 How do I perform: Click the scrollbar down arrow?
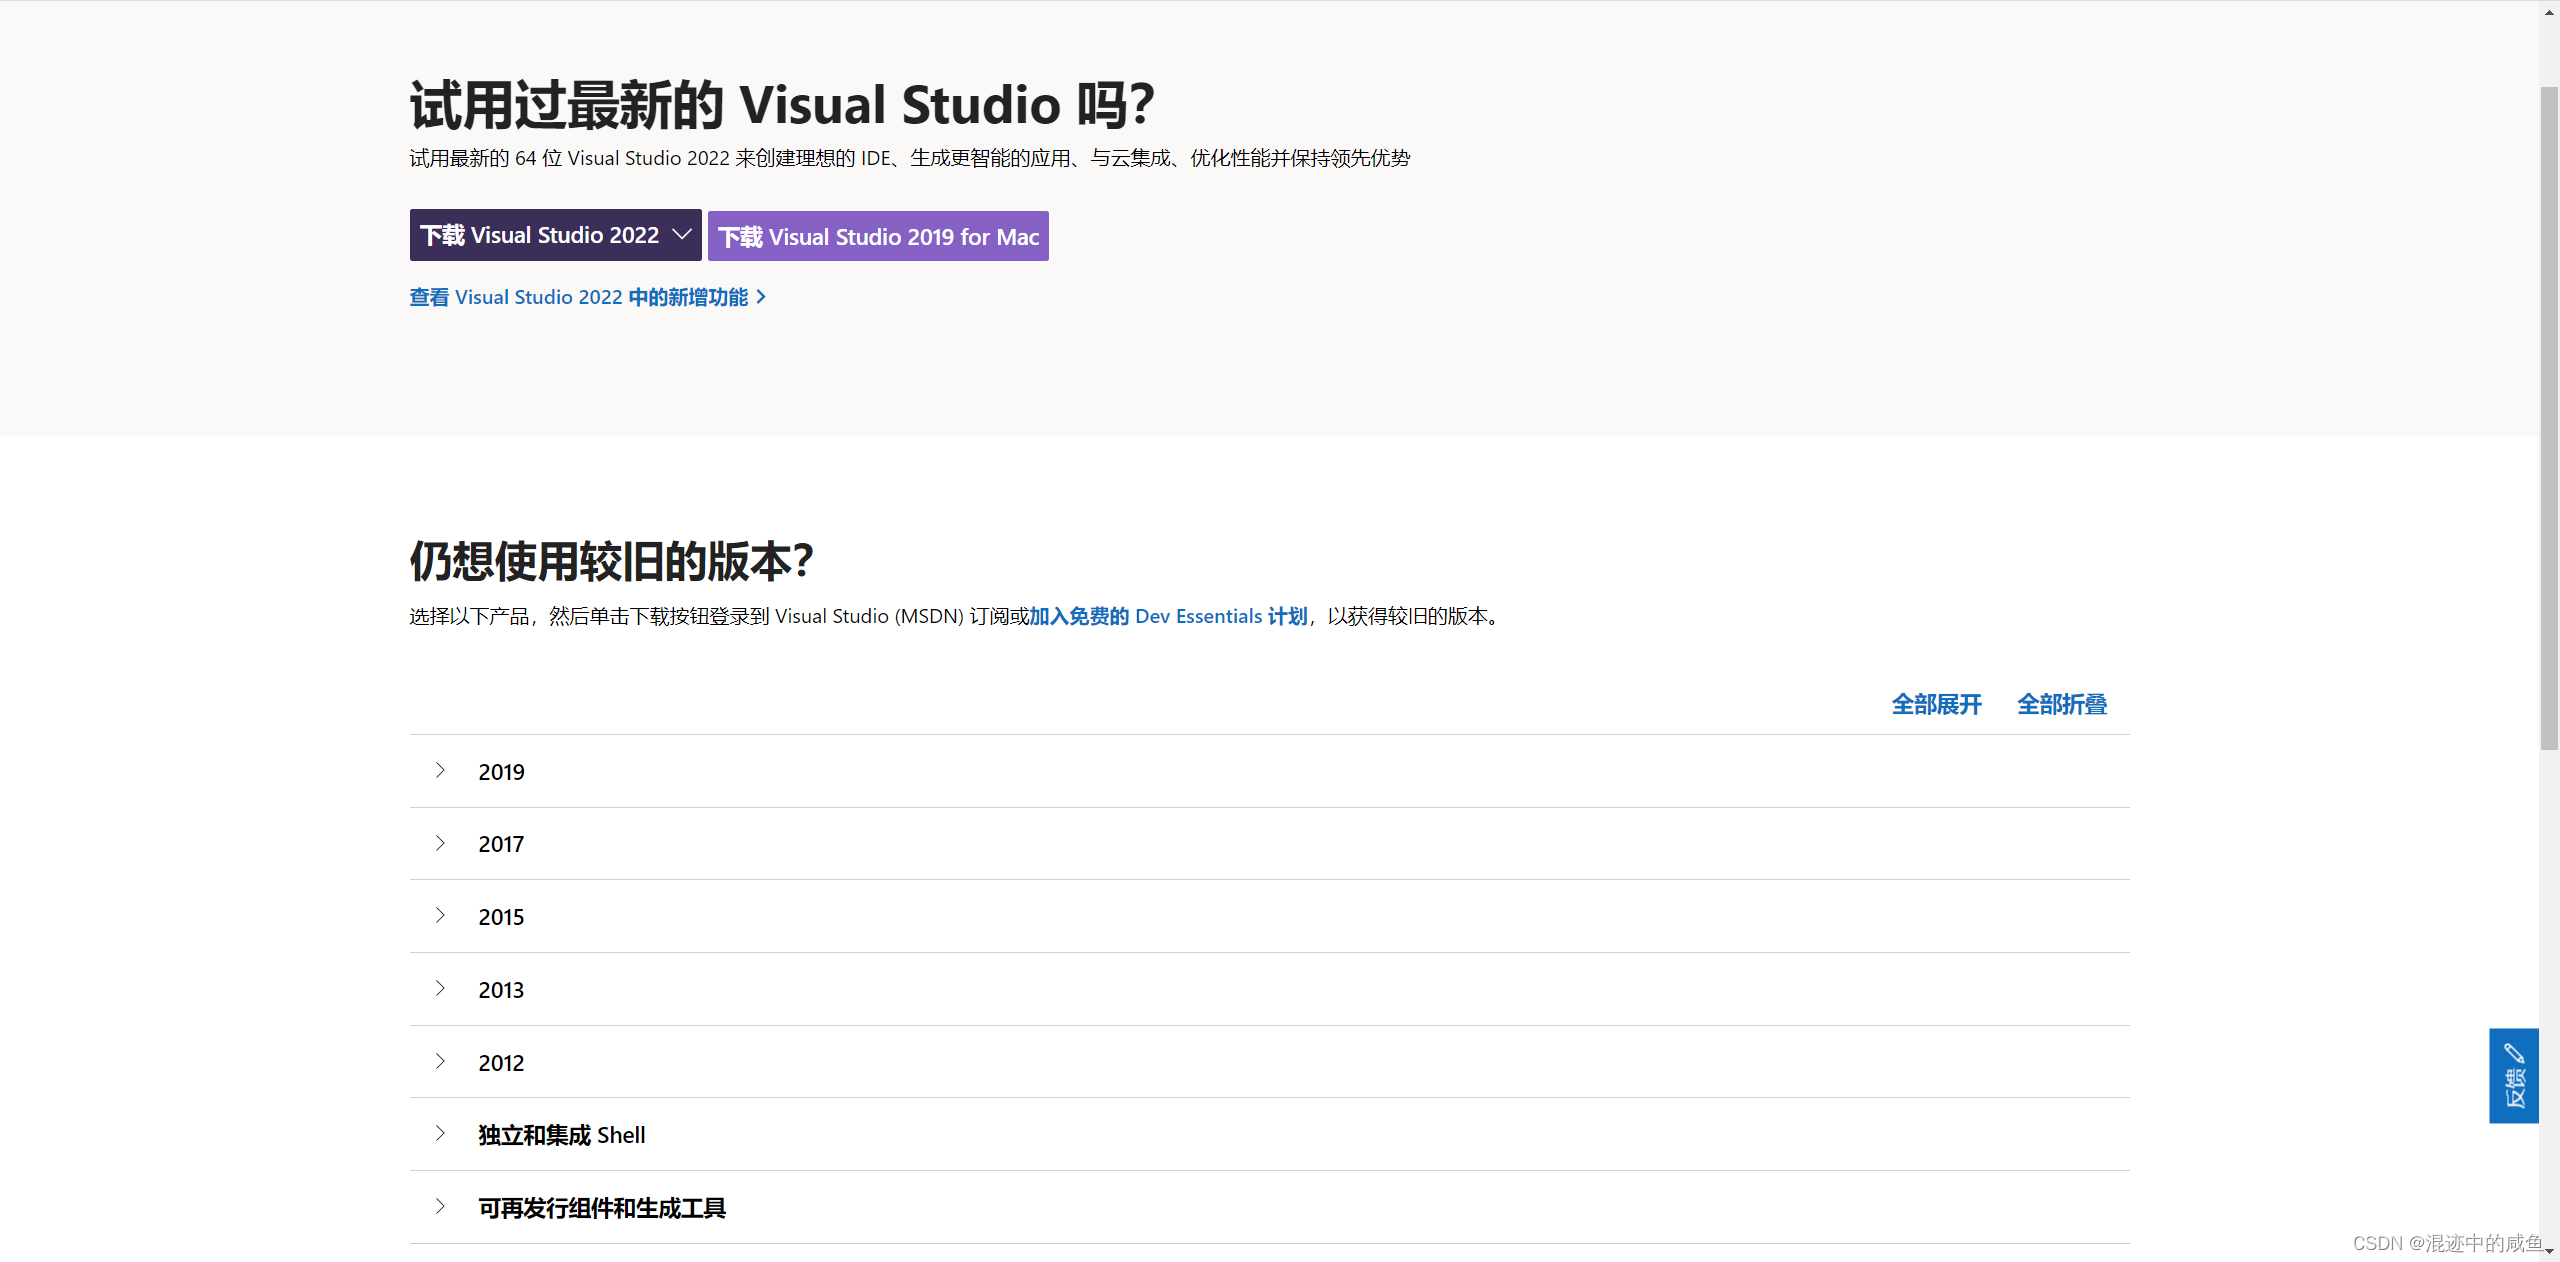(2549, 1252)
